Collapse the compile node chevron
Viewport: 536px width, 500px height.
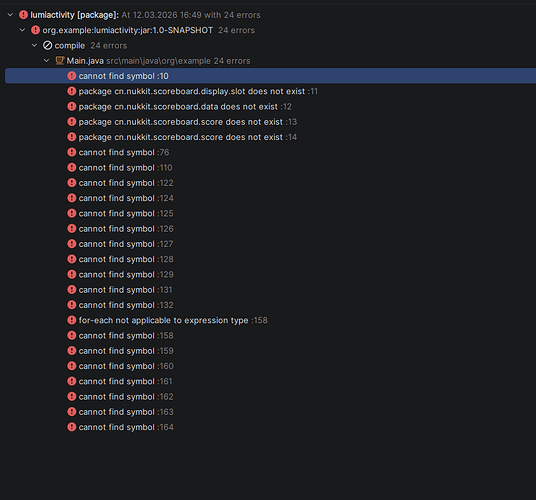tap(35, 45)
